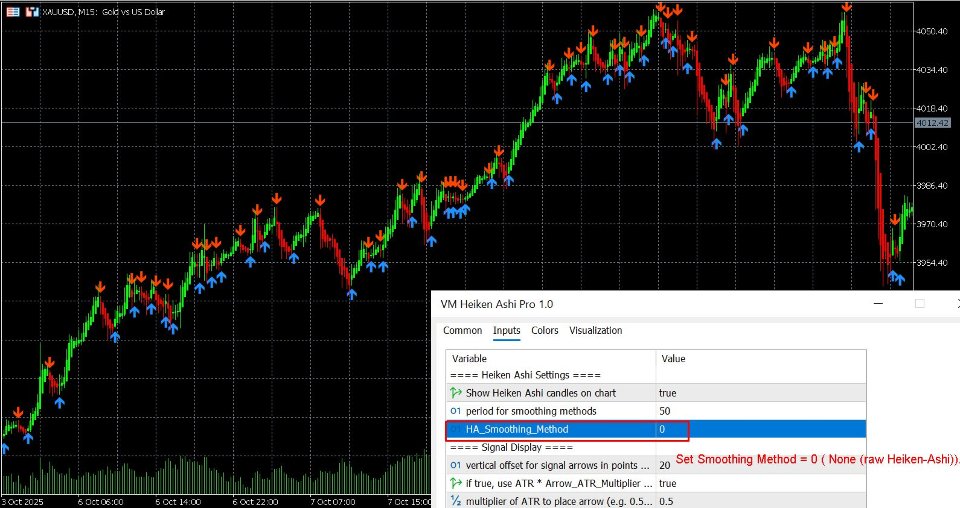Click the 01 icon on period for smoothing row

tap(456, 411)
